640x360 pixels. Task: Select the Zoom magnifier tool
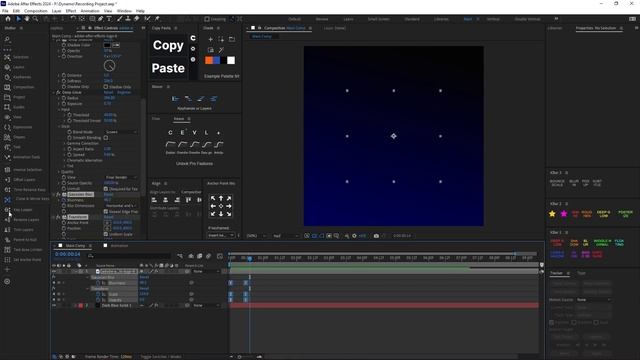click(36, 19)
